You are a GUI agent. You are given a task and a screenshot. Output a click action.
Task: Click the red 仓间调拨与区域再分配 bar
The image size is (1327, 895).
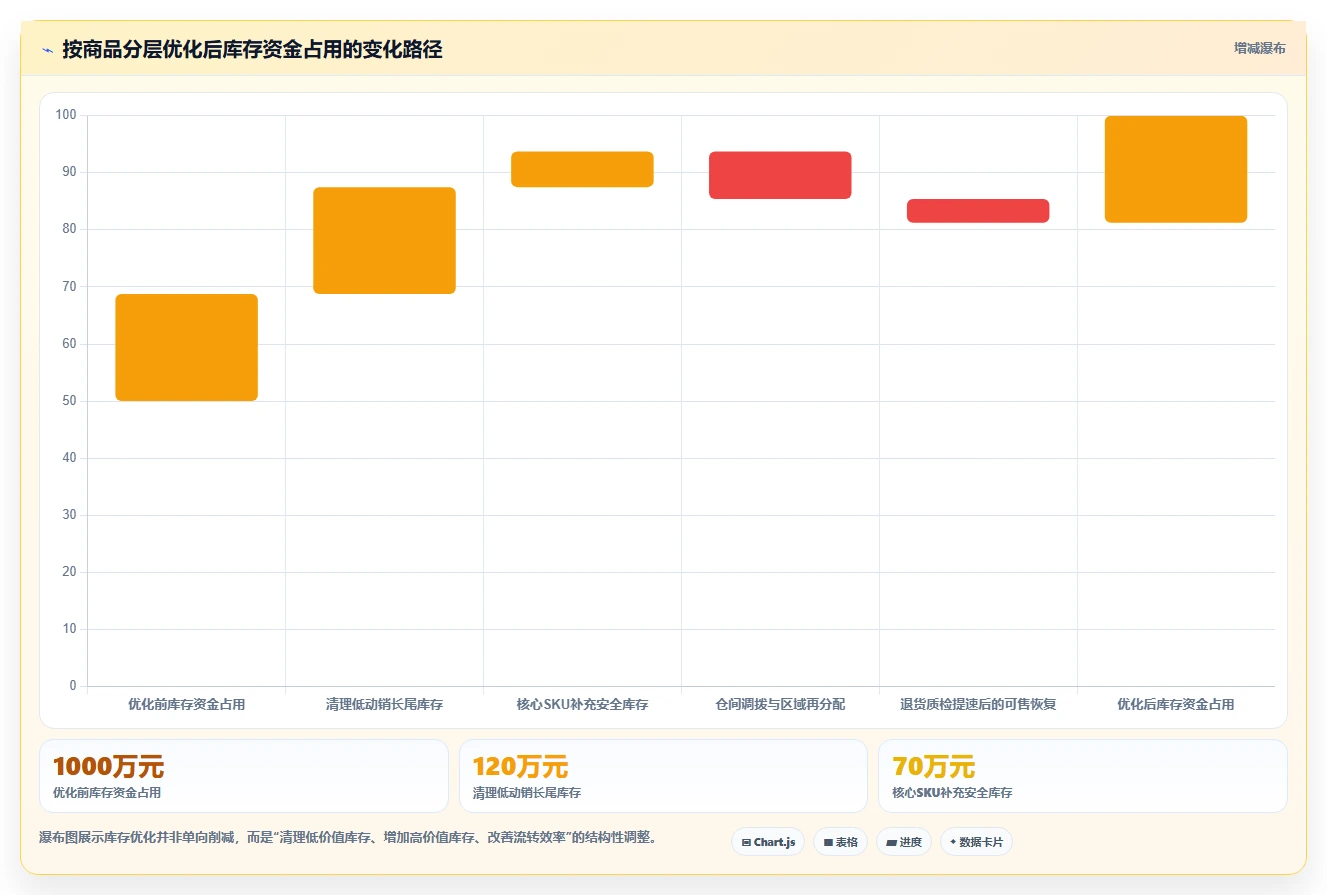pos(780,175)
